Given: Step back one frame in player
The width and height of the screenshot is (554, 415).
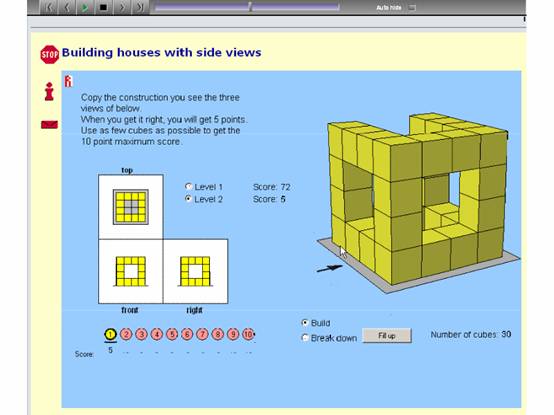Looking at the screenshot, I should point(67,7).
